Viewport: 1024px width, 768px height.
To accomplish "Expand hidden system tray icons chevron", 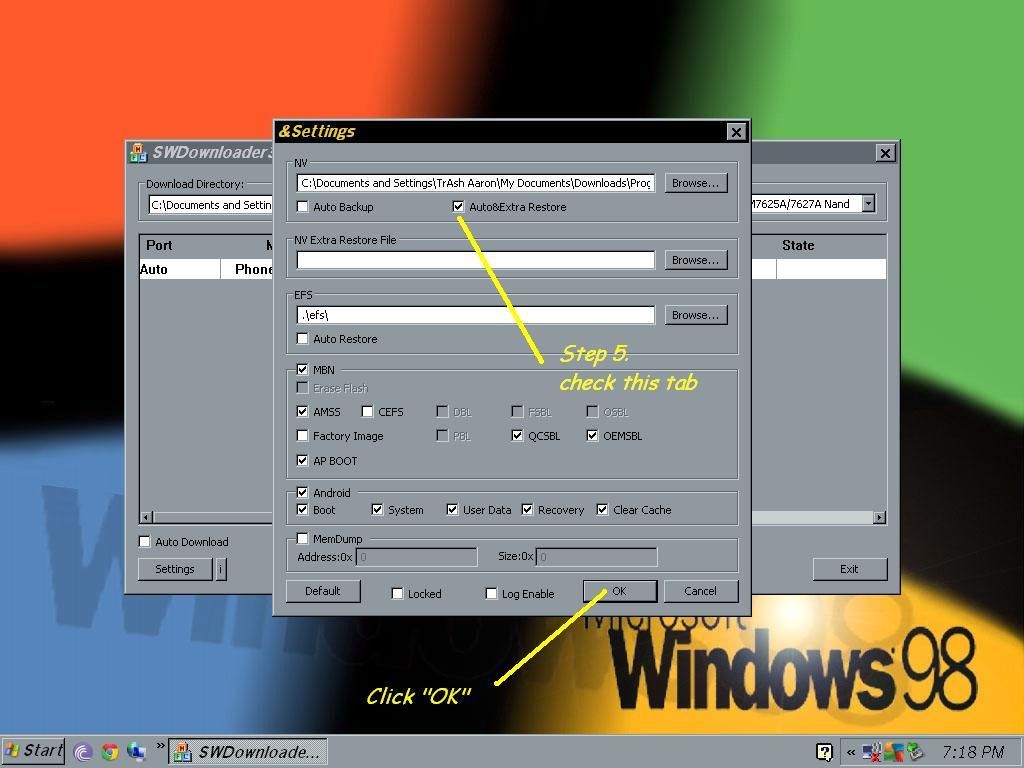I will [851, 752].
